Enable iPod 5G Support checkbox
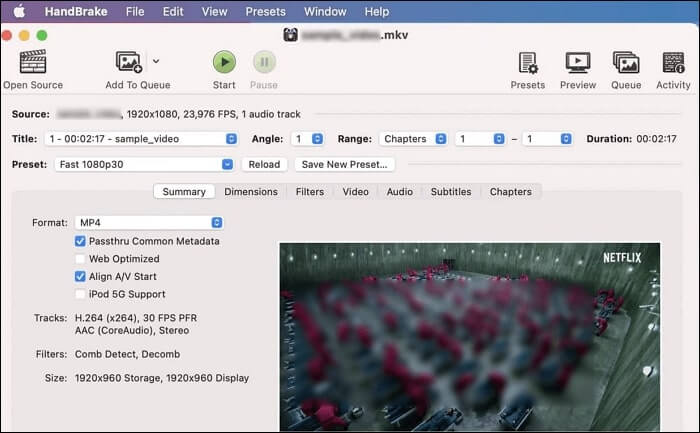Viewport: 700px width, 433px height. point(80,294)
